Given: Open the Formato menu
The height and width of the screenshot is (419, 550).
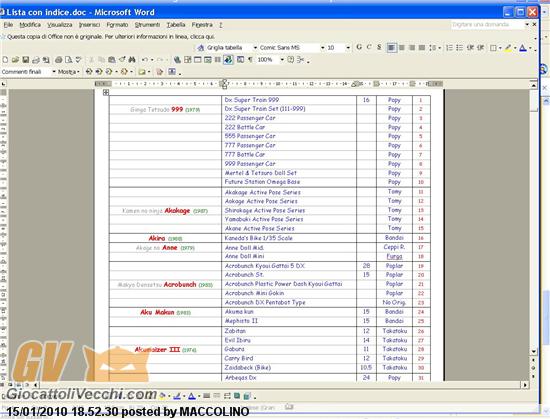Looking at the screenshot, I should click(117, 25).
